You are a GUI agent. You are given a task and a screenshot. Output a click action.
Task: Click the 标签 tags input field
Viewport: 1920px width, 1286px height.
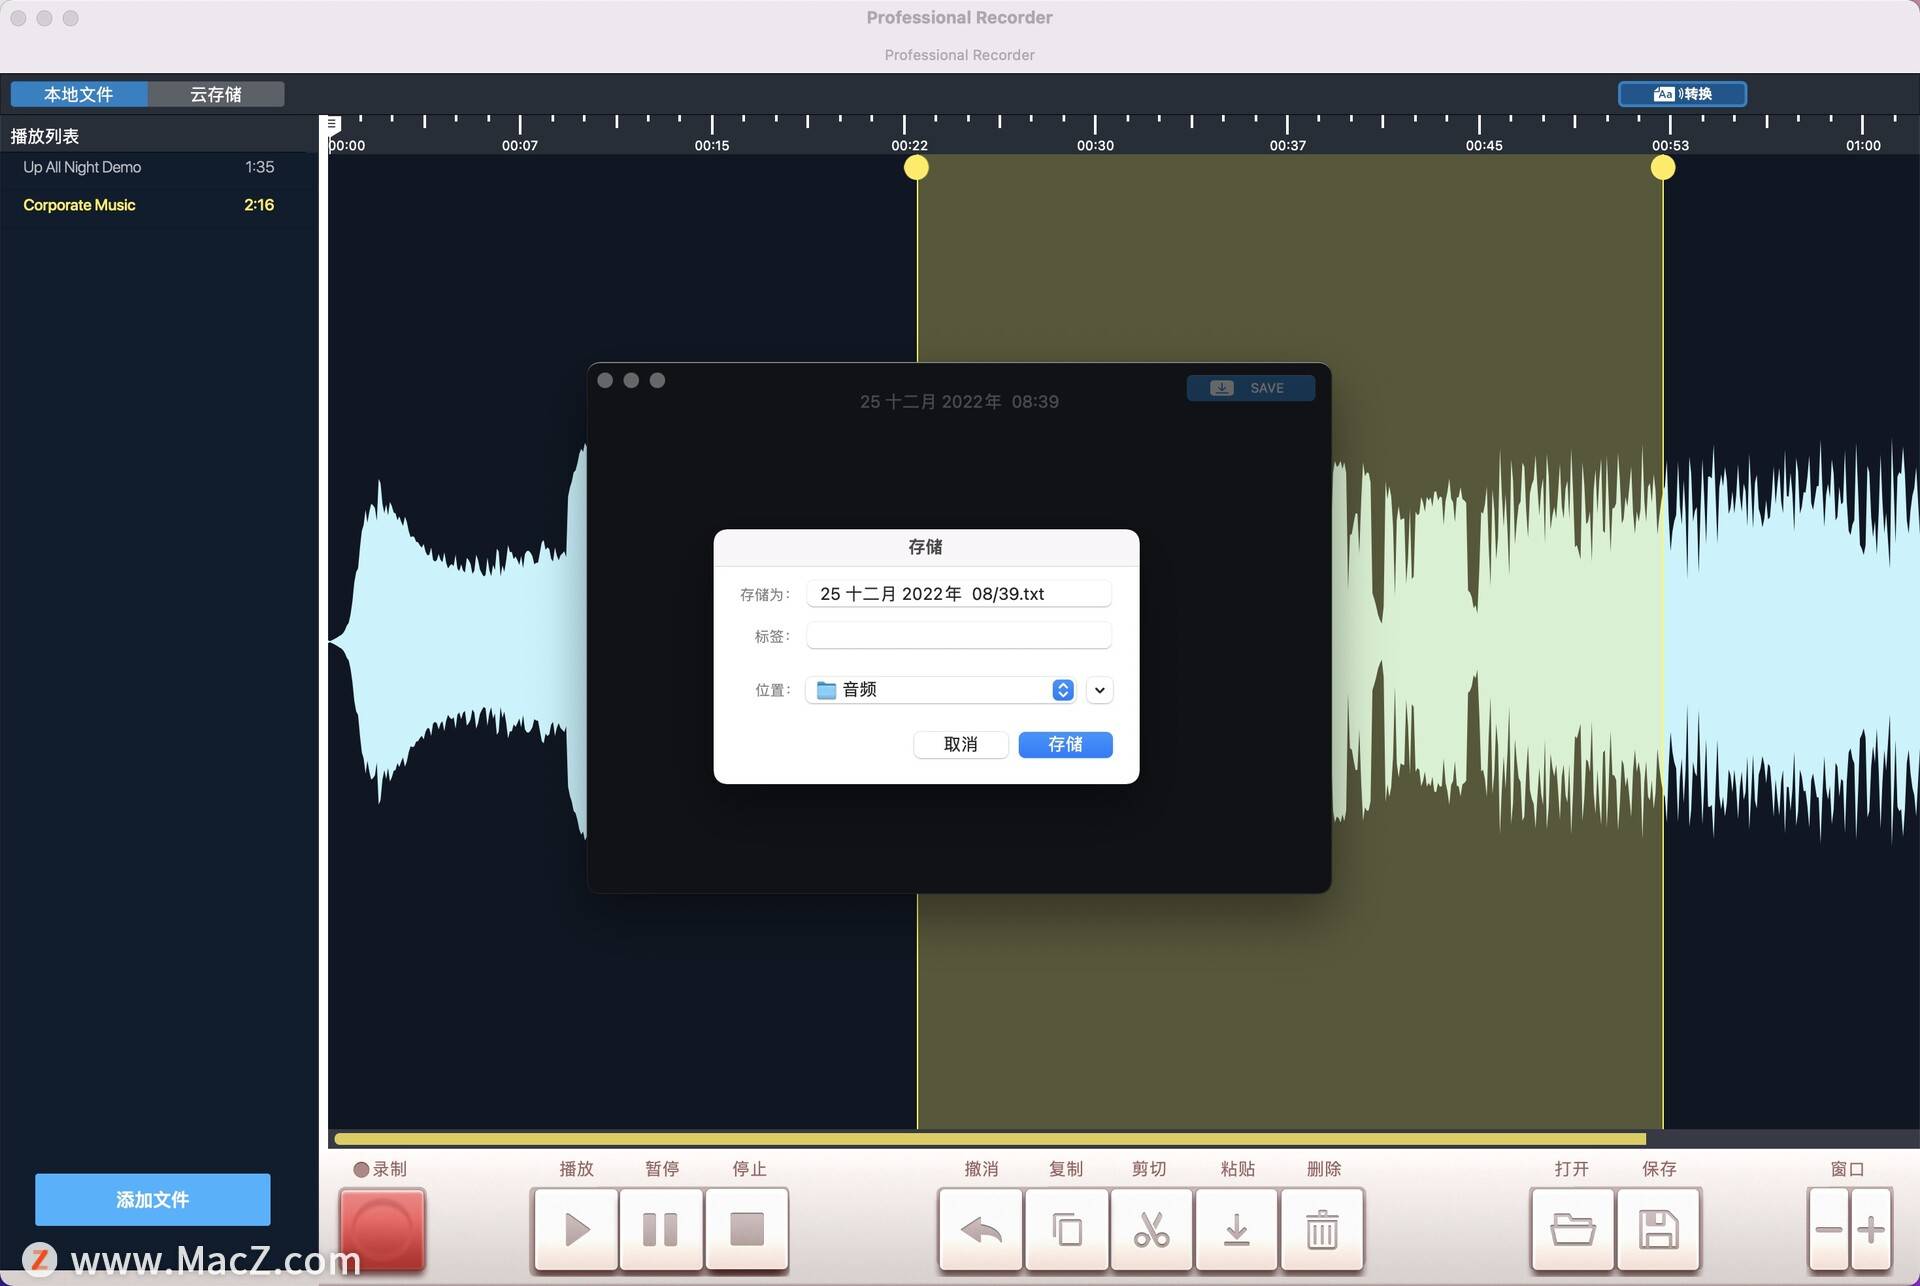click(958, 636)
